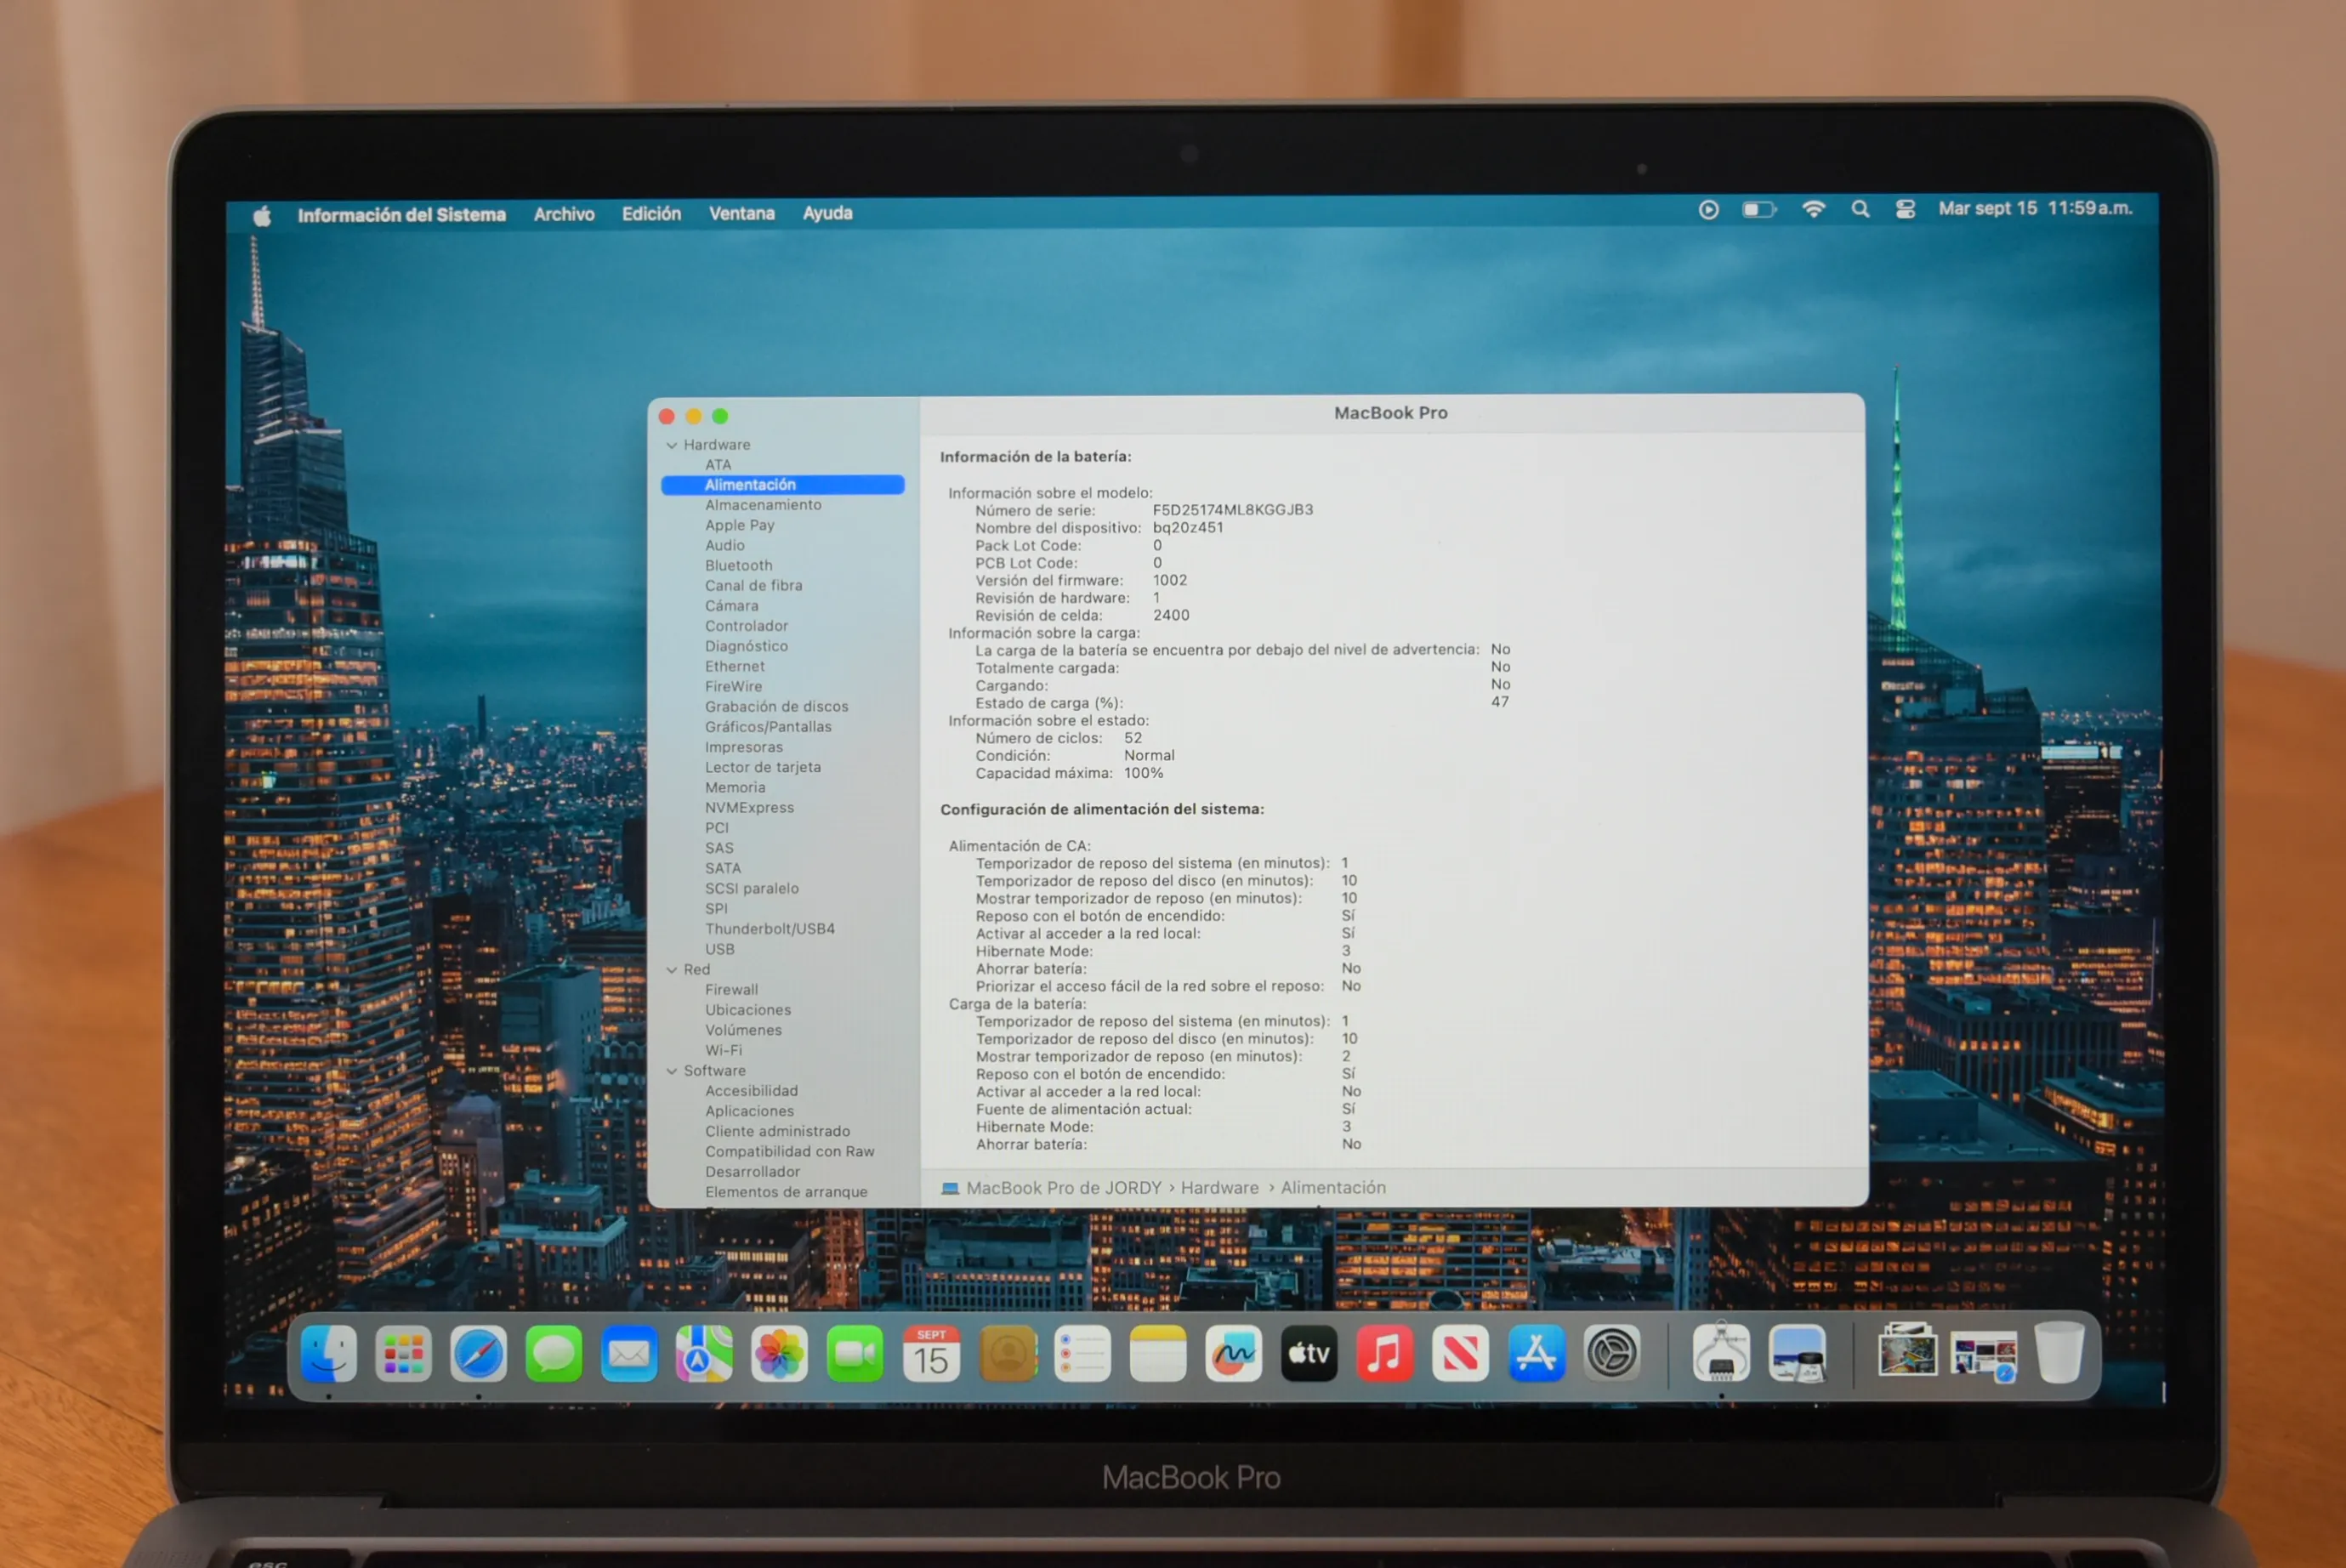Viewport: 2346px width, 1568px height.
Task: Launch Safari from the Dock
Action: tap(478, 1354)
